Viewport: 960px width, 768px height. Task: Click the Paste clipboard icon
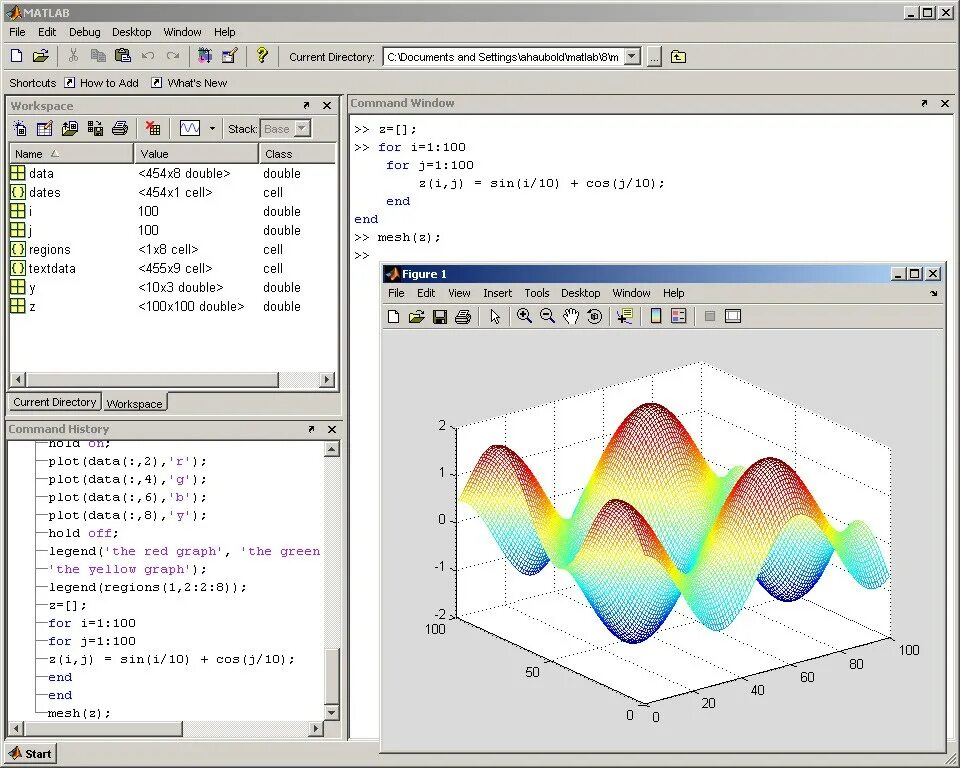pyautogui.click(x=123, y=56)
